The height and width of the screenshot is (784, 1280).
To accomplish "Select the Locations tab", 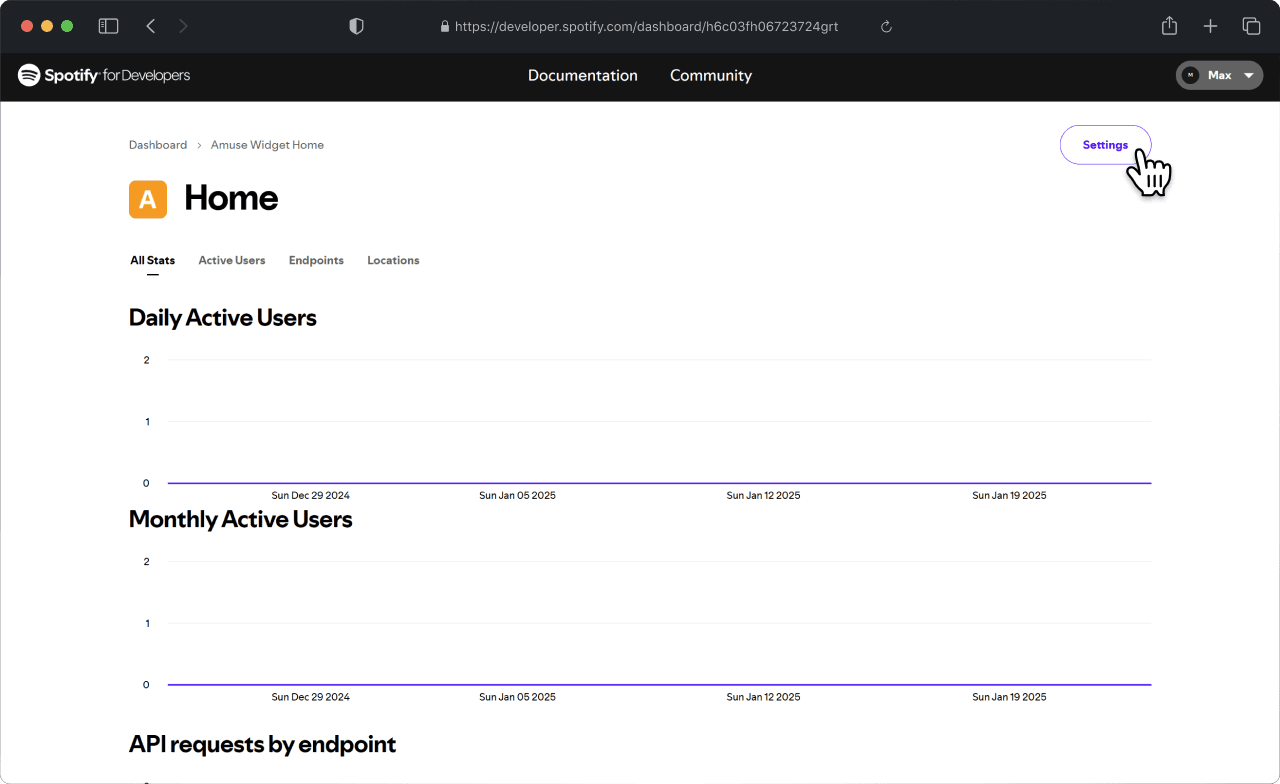I will coord(393,260).
